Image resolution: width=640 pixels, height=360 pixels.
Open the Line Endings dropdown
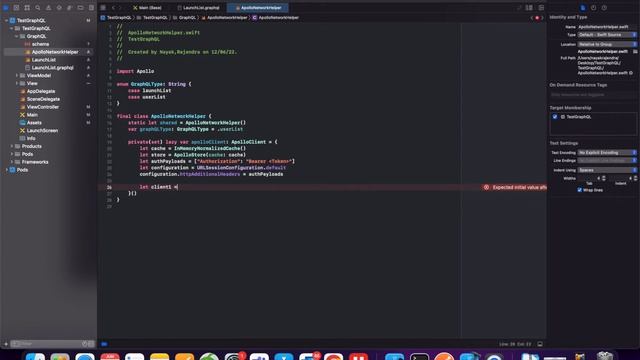607,161
